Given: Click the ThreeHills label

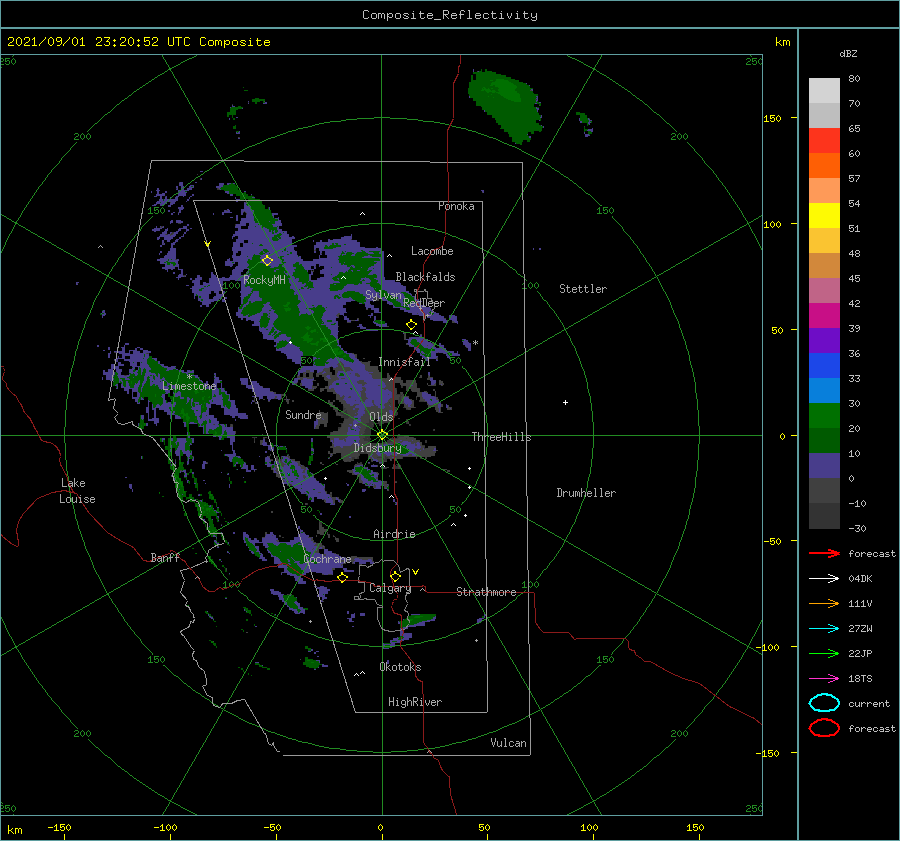Looking at the screenshot, I should click(502, 437).
